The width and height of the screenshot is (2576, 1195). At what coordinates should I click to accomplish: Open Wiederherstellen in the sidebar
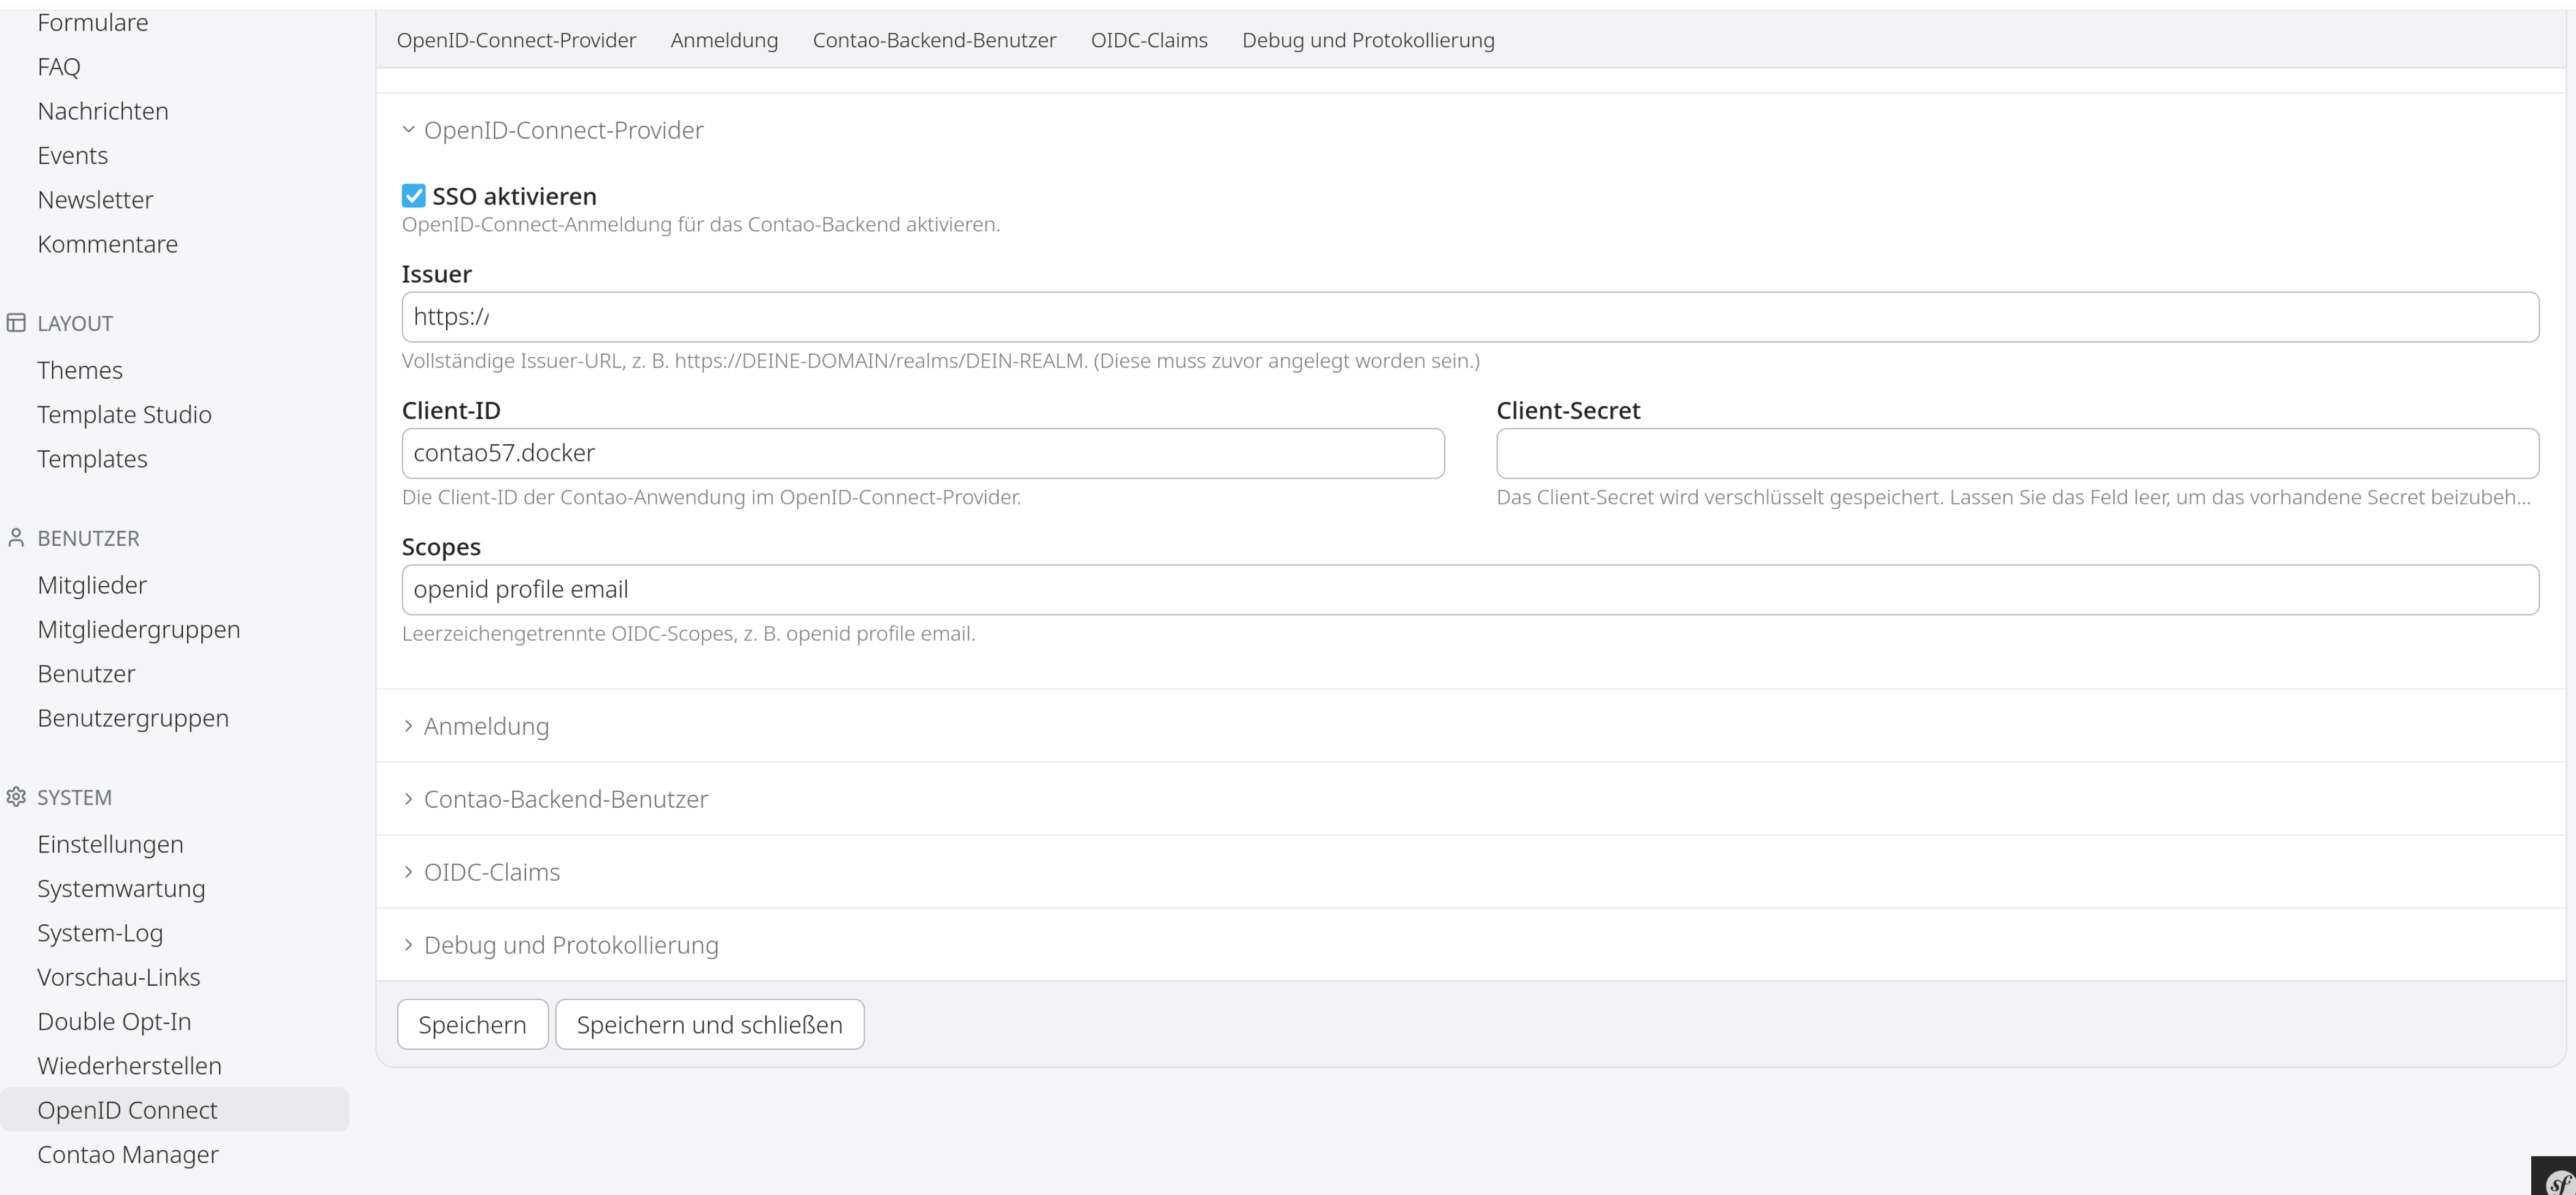tap(130, 1066)
